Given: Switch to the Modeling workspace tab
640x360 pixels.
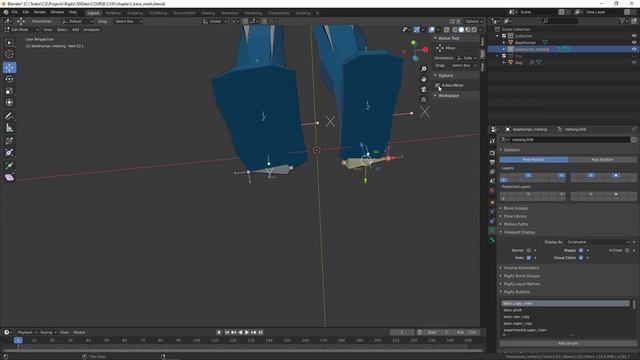Looking at the screenshot, I should tap(113, 13).
